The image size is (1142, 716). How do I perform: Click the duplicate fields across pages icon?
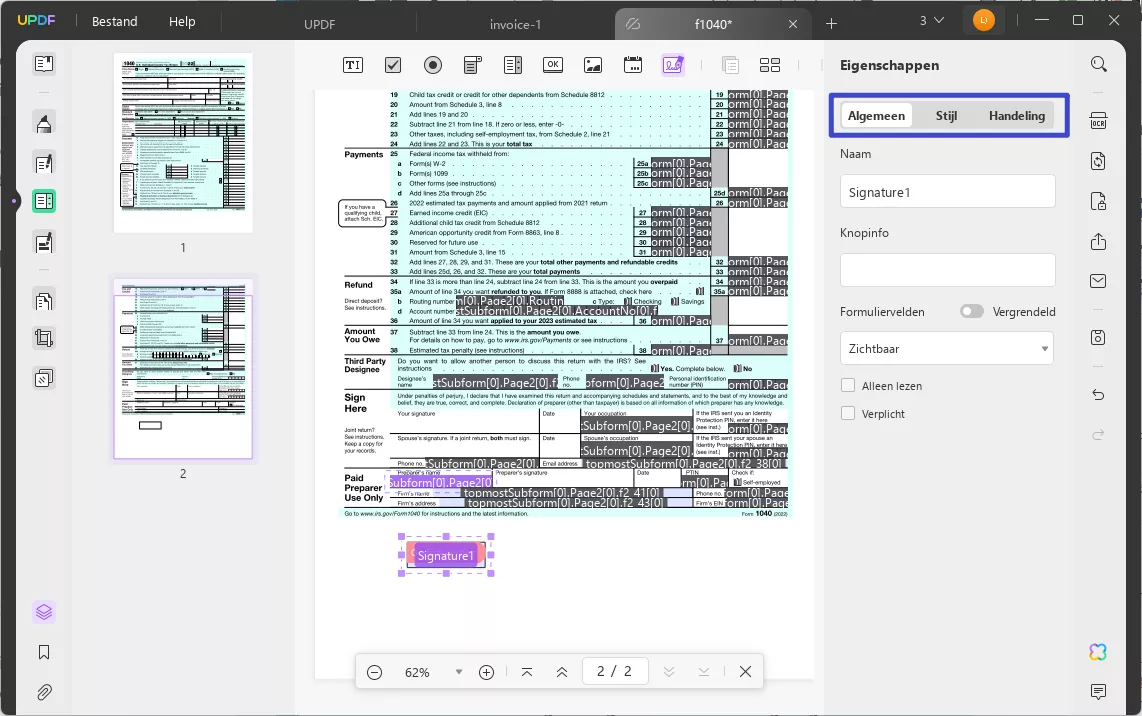coord(730,65)
